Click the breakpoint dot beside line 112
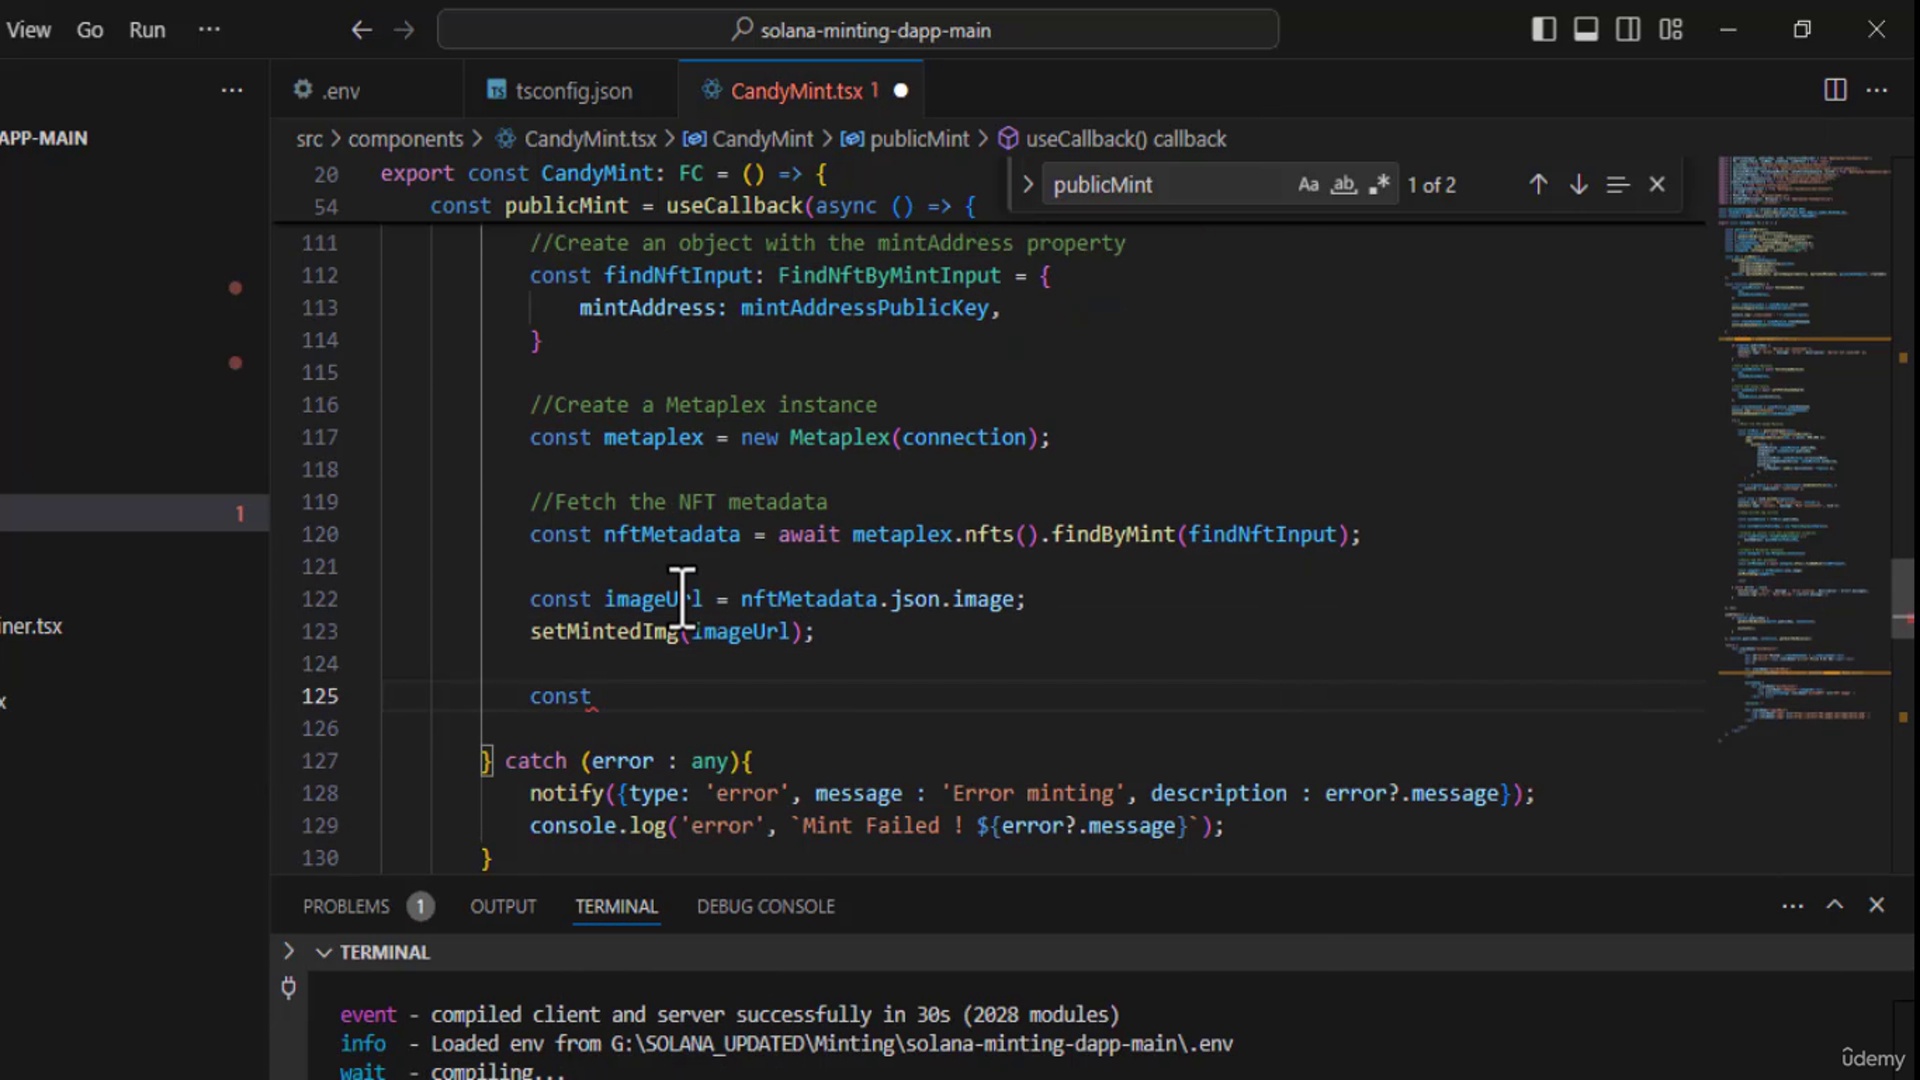1920x1080 pixels. click(235, 288)
